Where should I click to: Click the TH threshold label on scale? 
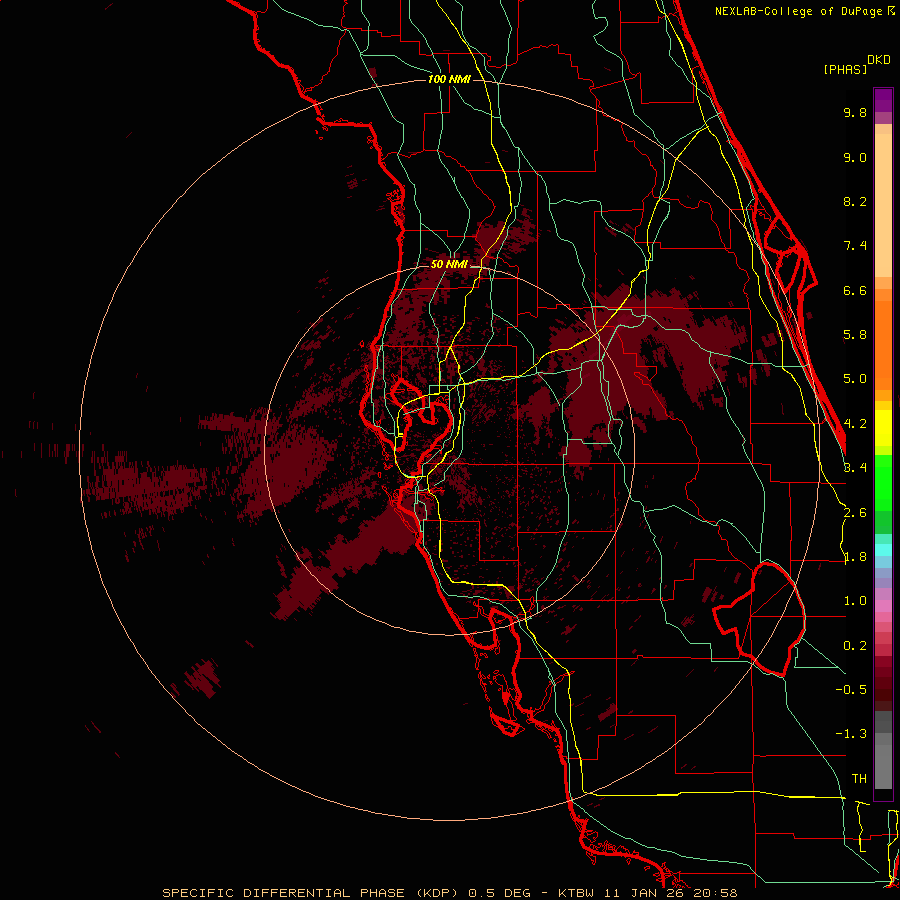point(859,779)
